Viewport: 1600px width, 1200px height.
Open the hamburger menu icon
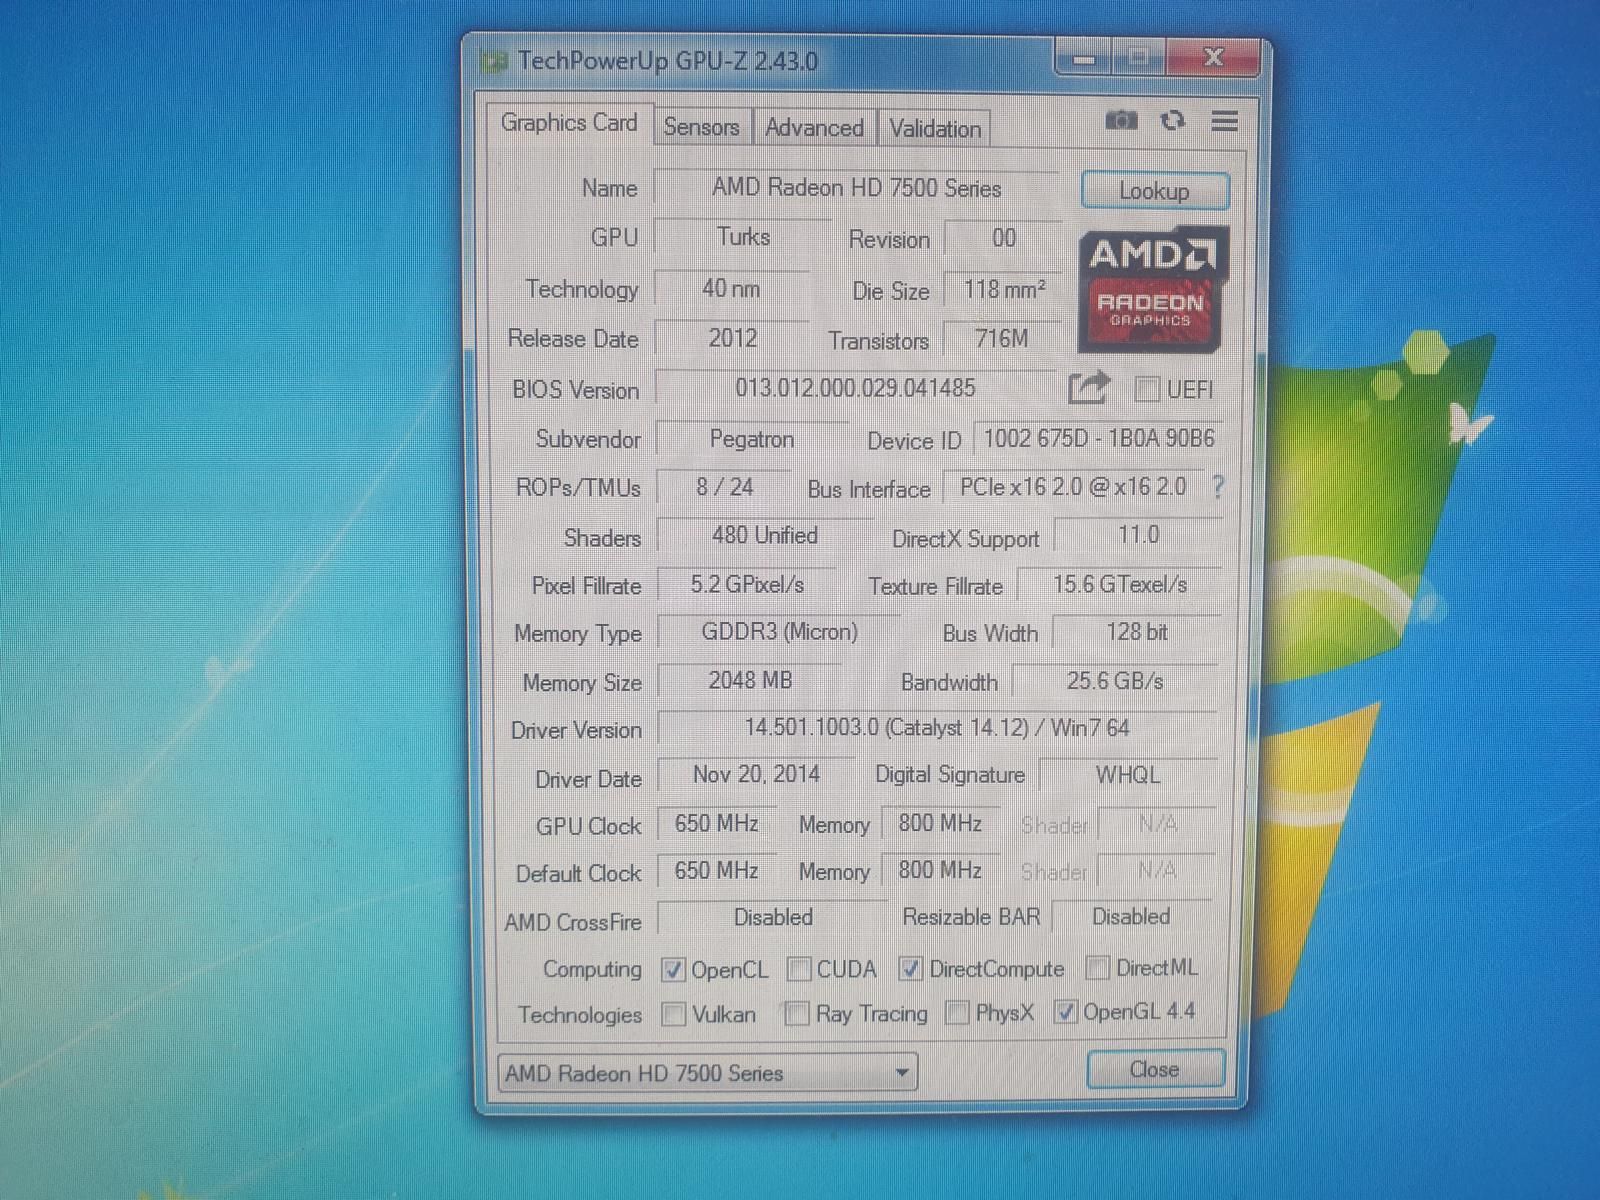[1225, 121]
